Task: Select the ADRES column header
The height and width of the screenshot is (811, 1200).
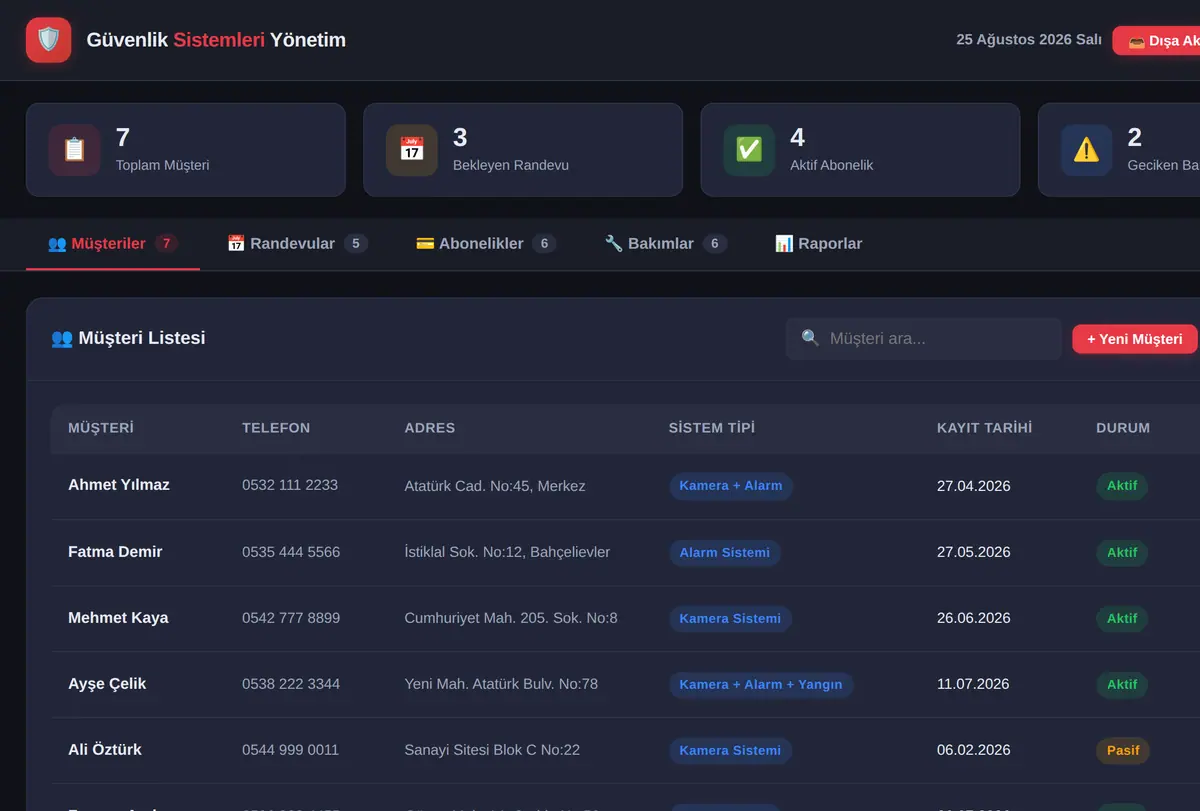Action: (x=430, y=428)
